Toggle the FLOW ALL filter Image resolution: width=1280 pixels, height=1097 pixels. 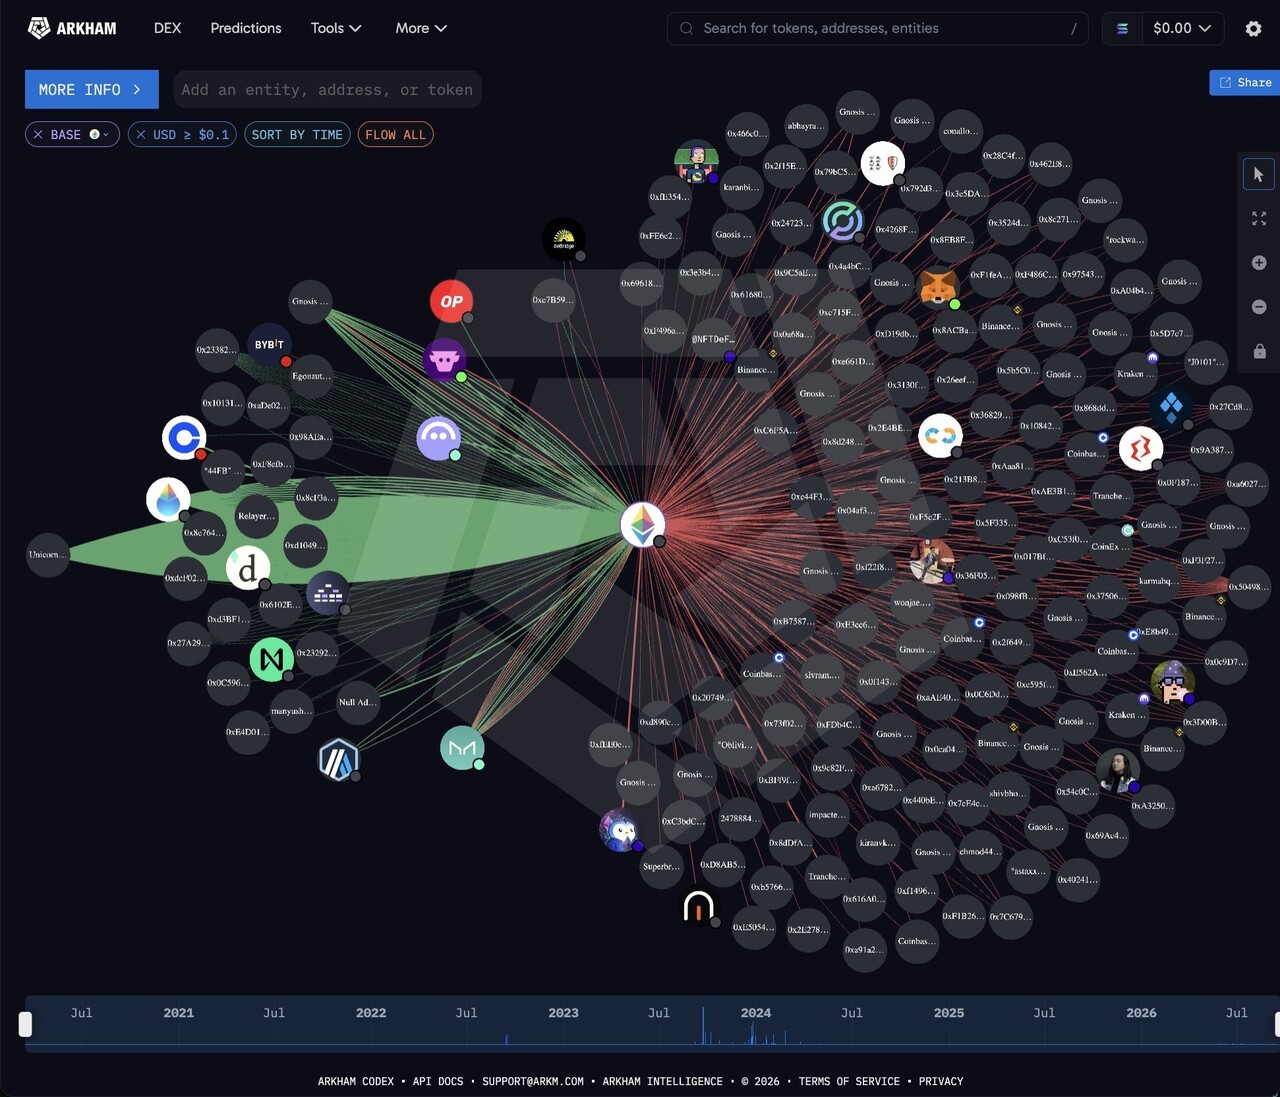click(395, 134)
